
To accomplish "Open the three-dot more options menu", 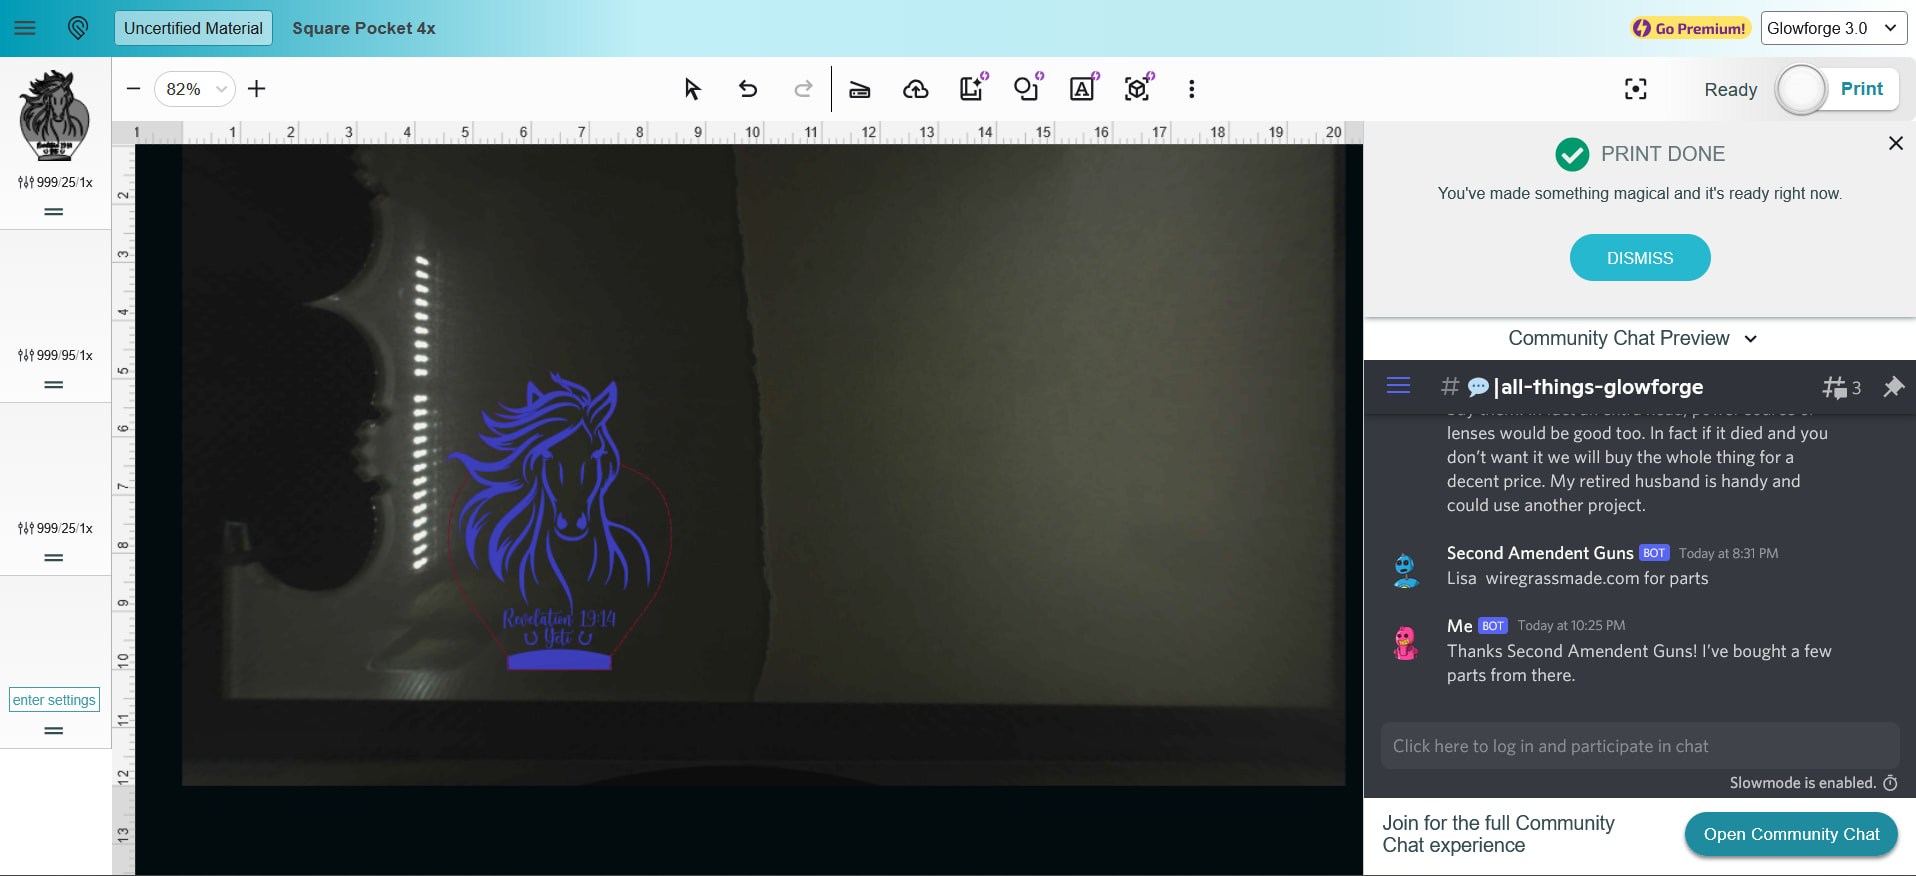I will pyautogui.click(x=1191, y=89).
